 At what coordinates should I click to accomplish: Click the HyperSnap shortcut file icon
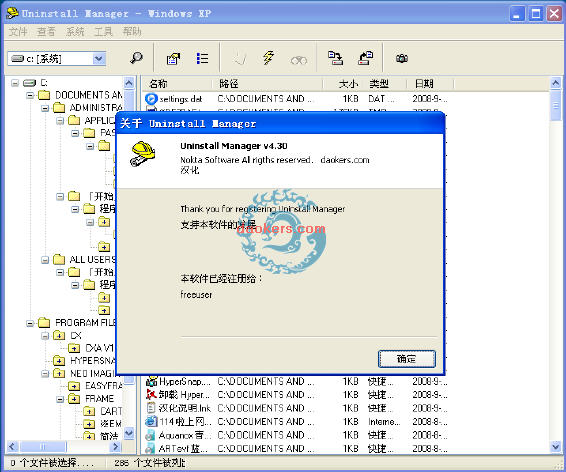tap(151, 381)
